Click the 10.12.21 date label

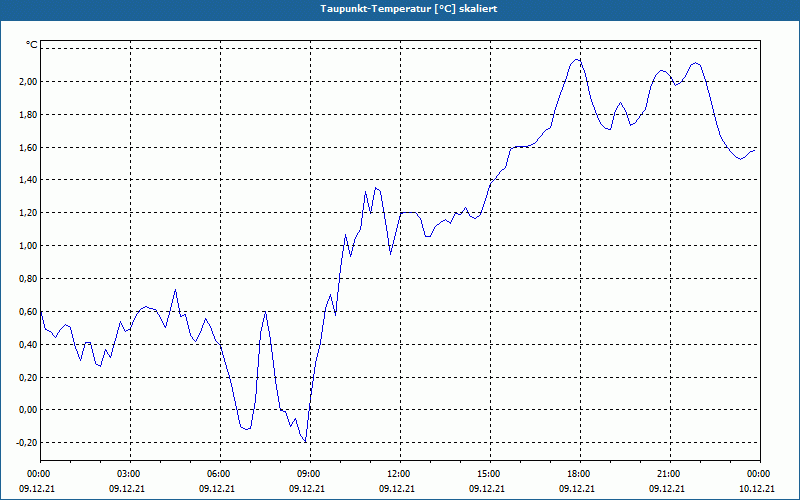(x=757, y=488)
